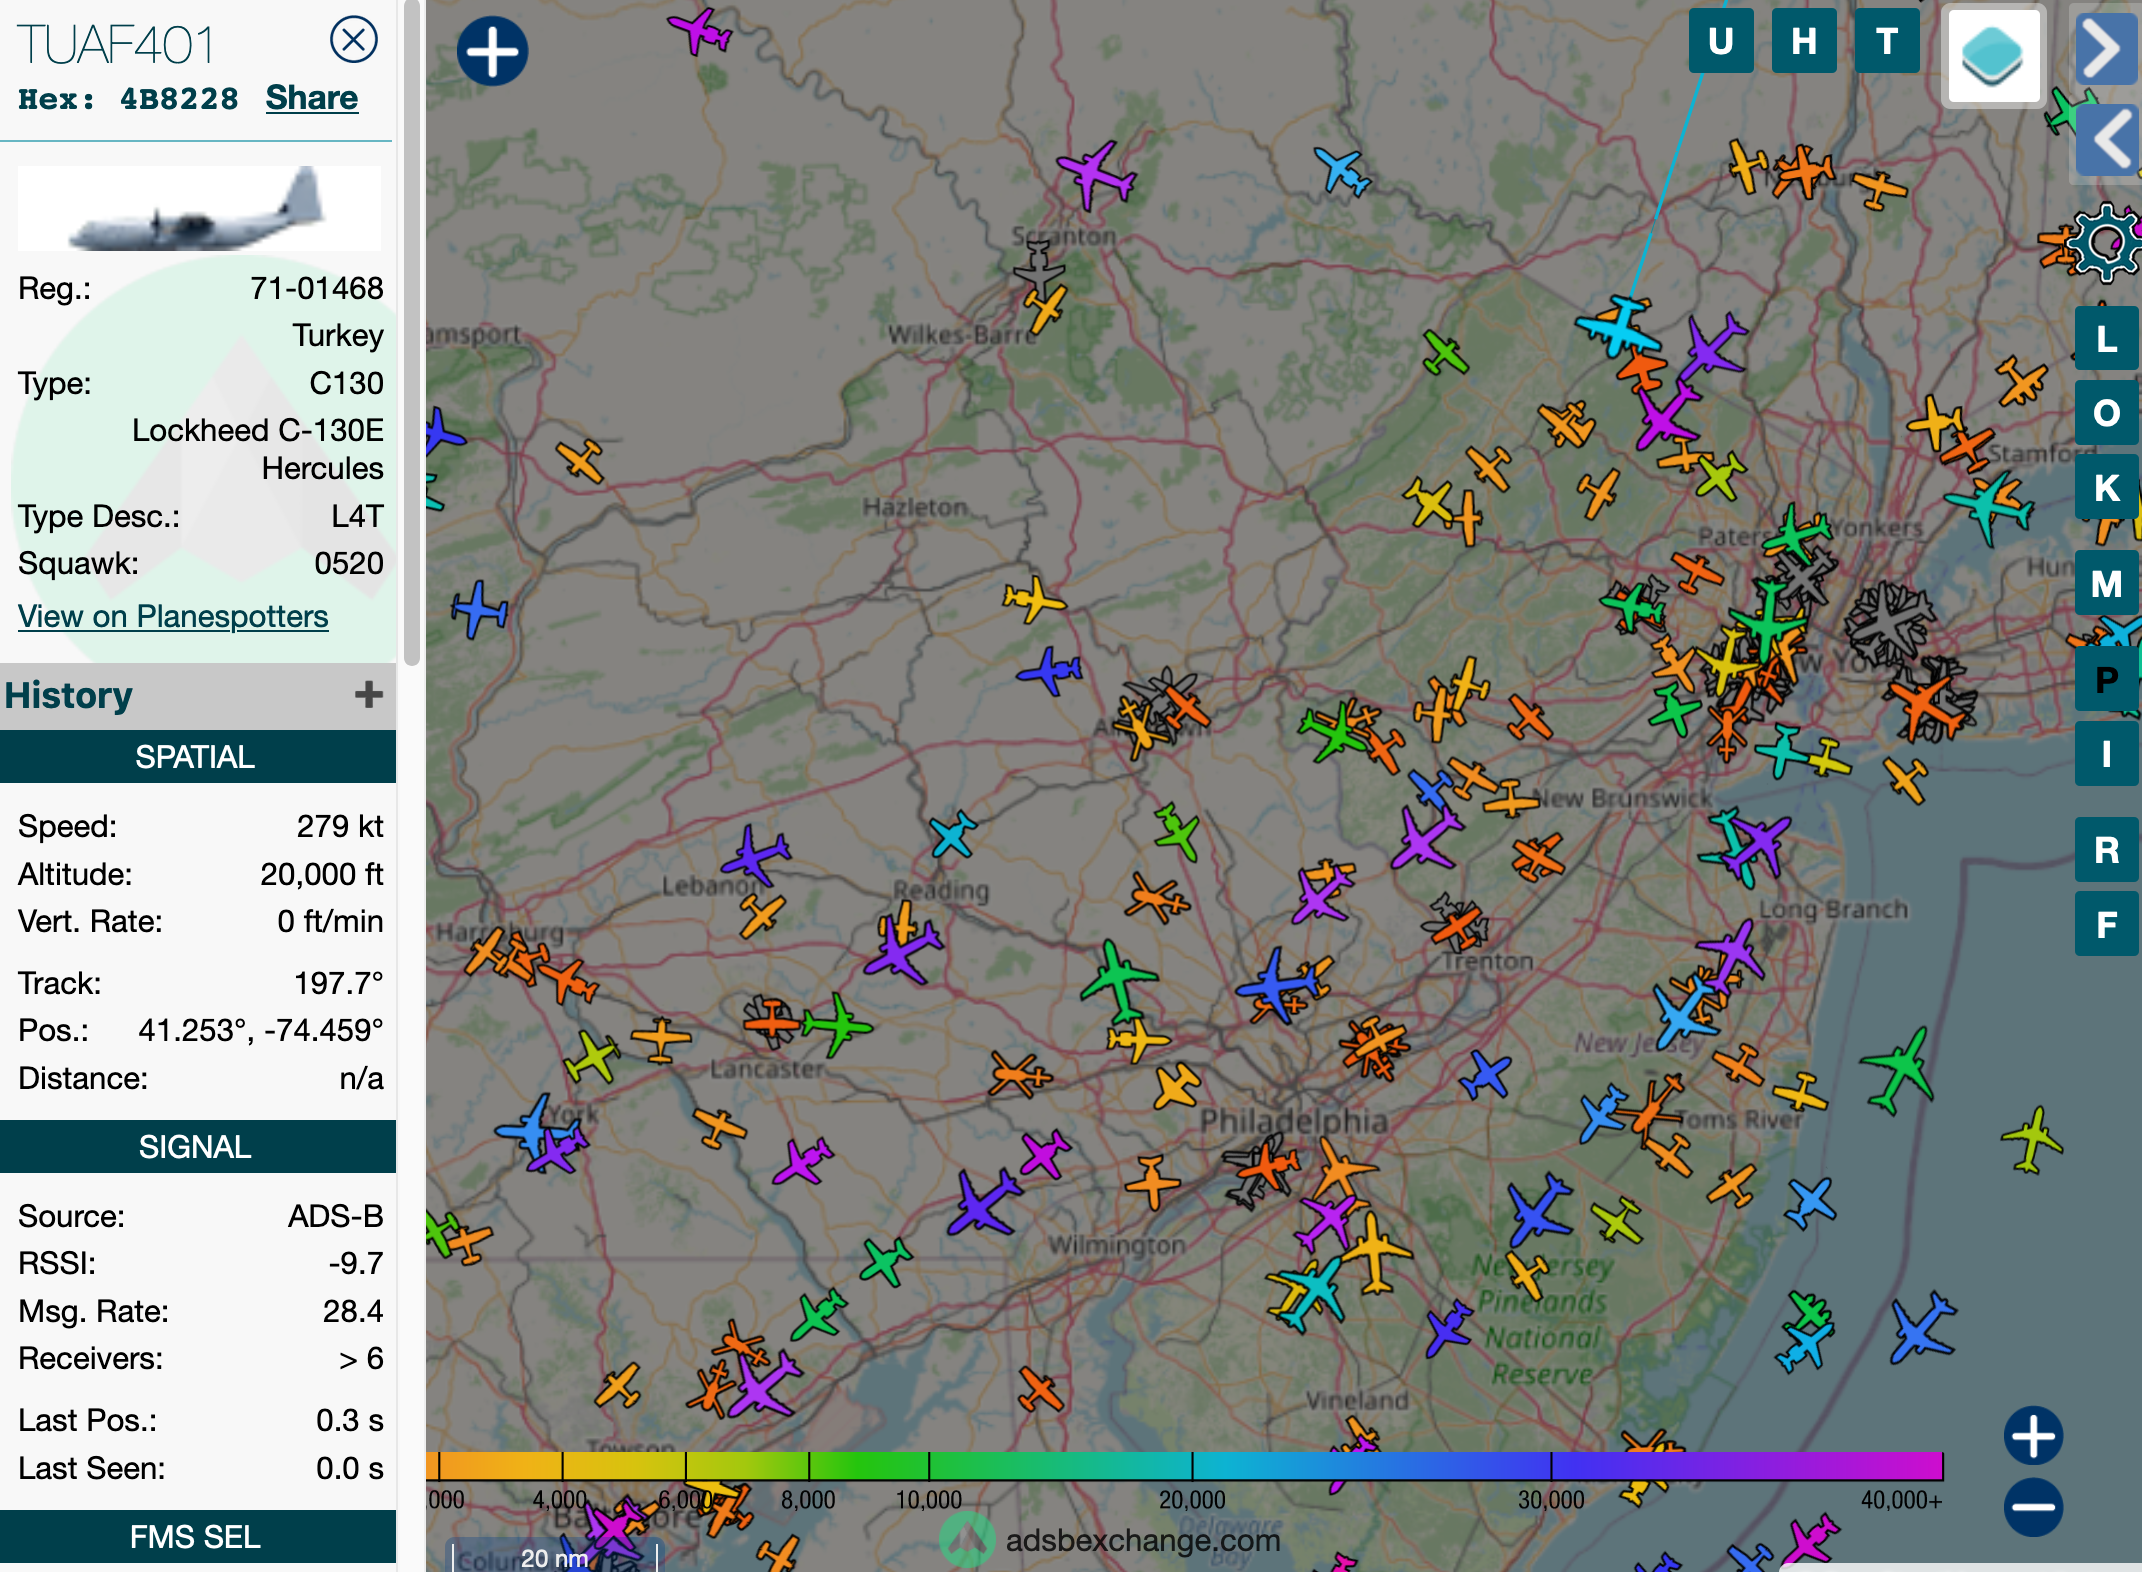Click the left chevron sidebar button
Image resolution: width=2142 pixels, height=1572 pixels.
coord(2107,139)
